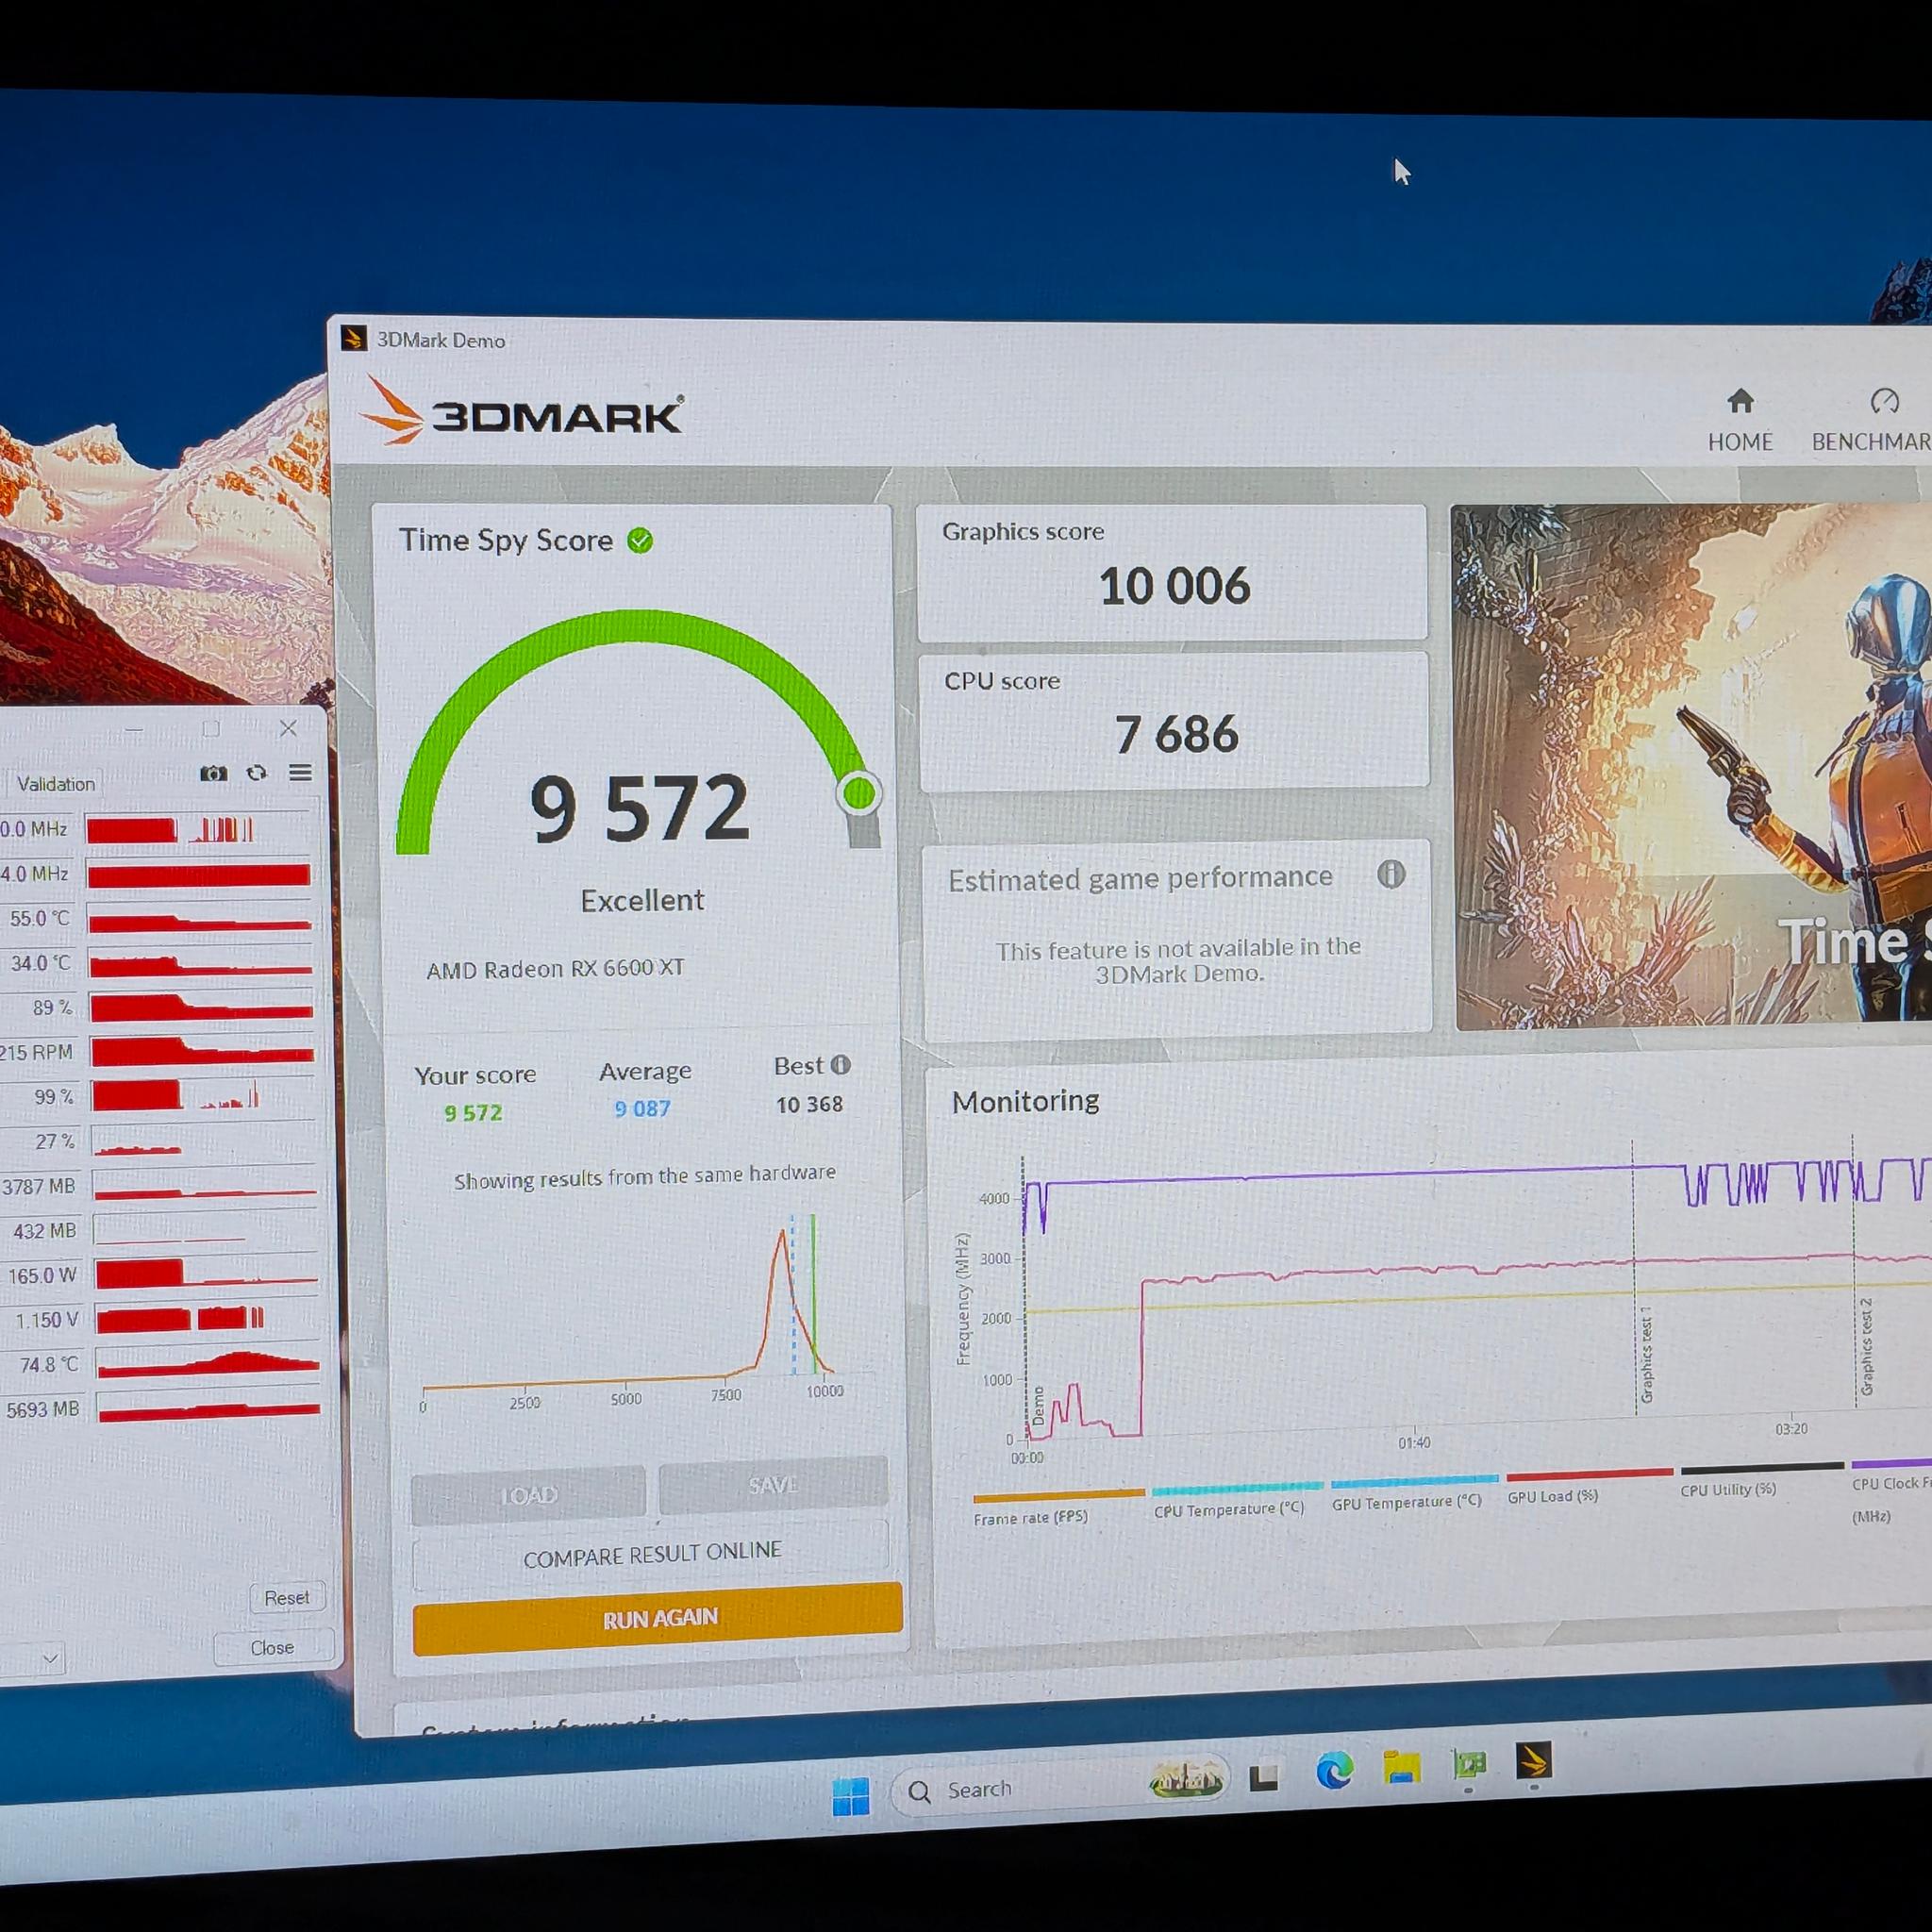Click the 34.0 °C sensor reading
Screen dimensions: 1932x1932
point(41,963)
